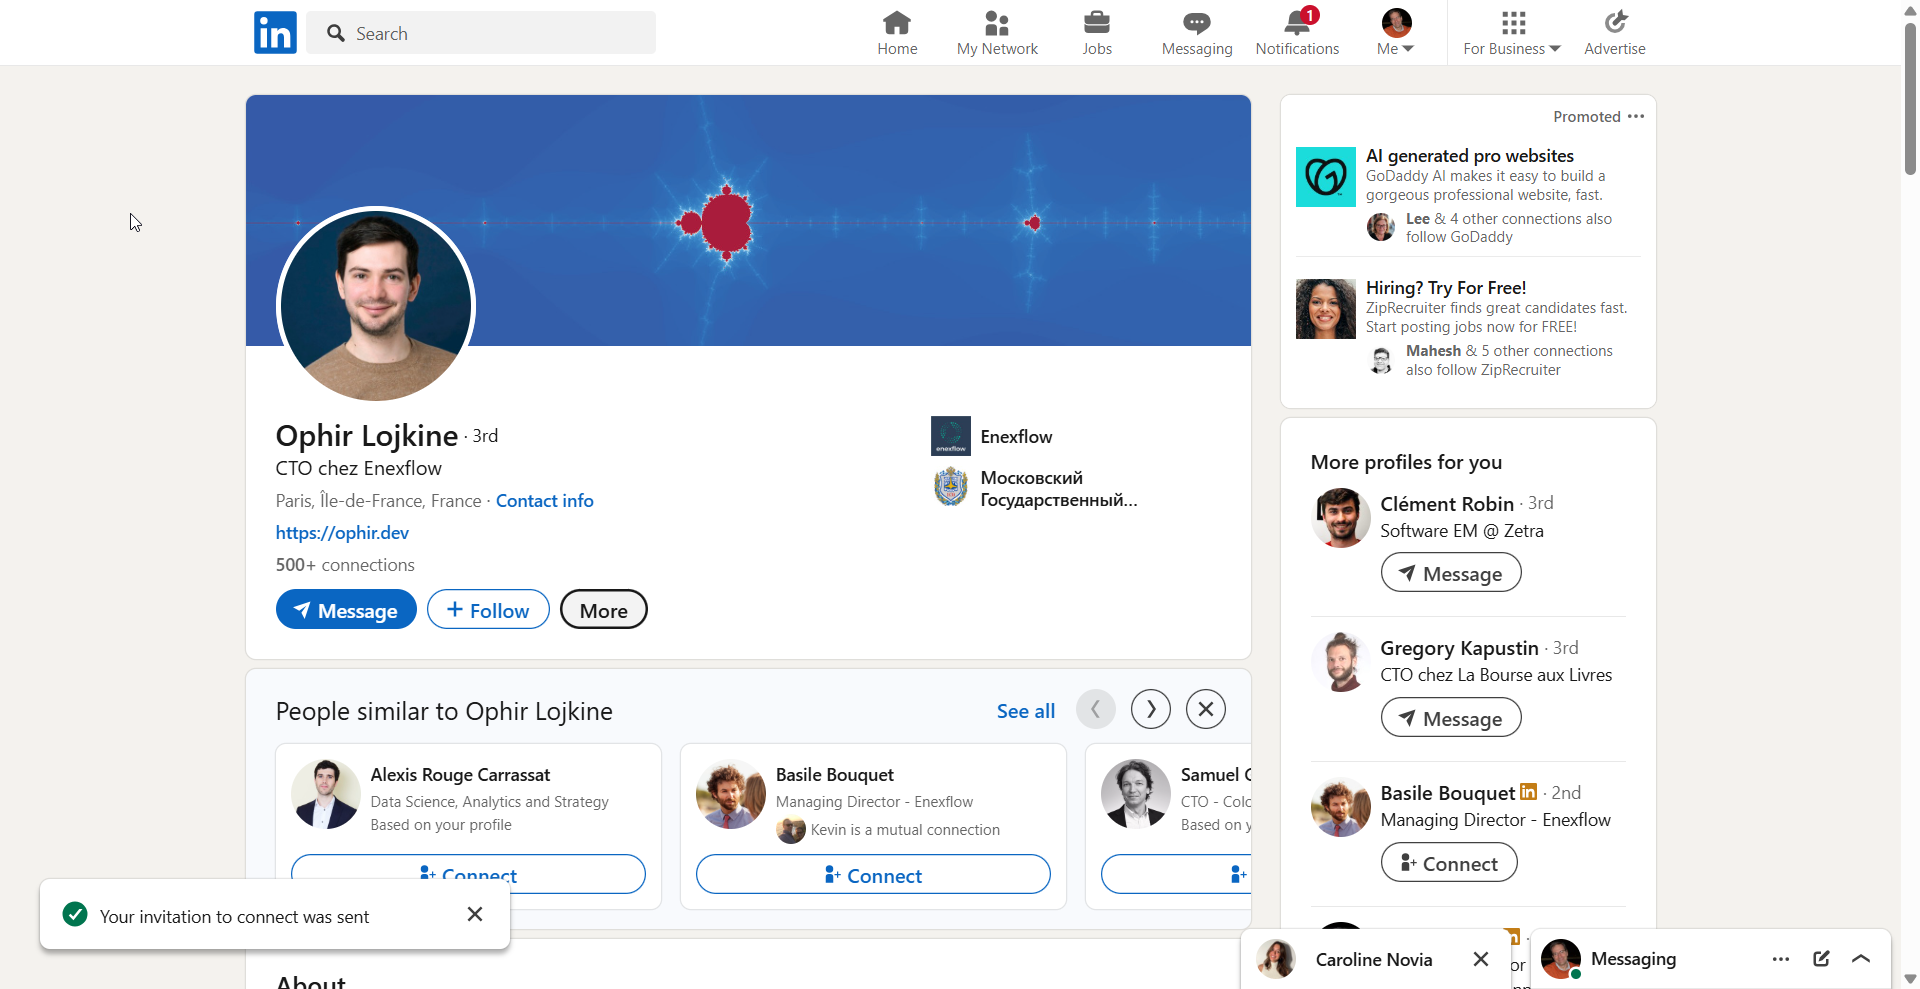Screen dimensions: 1920x989
Task: Open Messaging overlay options ellipsis
Action: pyautogui.click(x=1781, y=959)
